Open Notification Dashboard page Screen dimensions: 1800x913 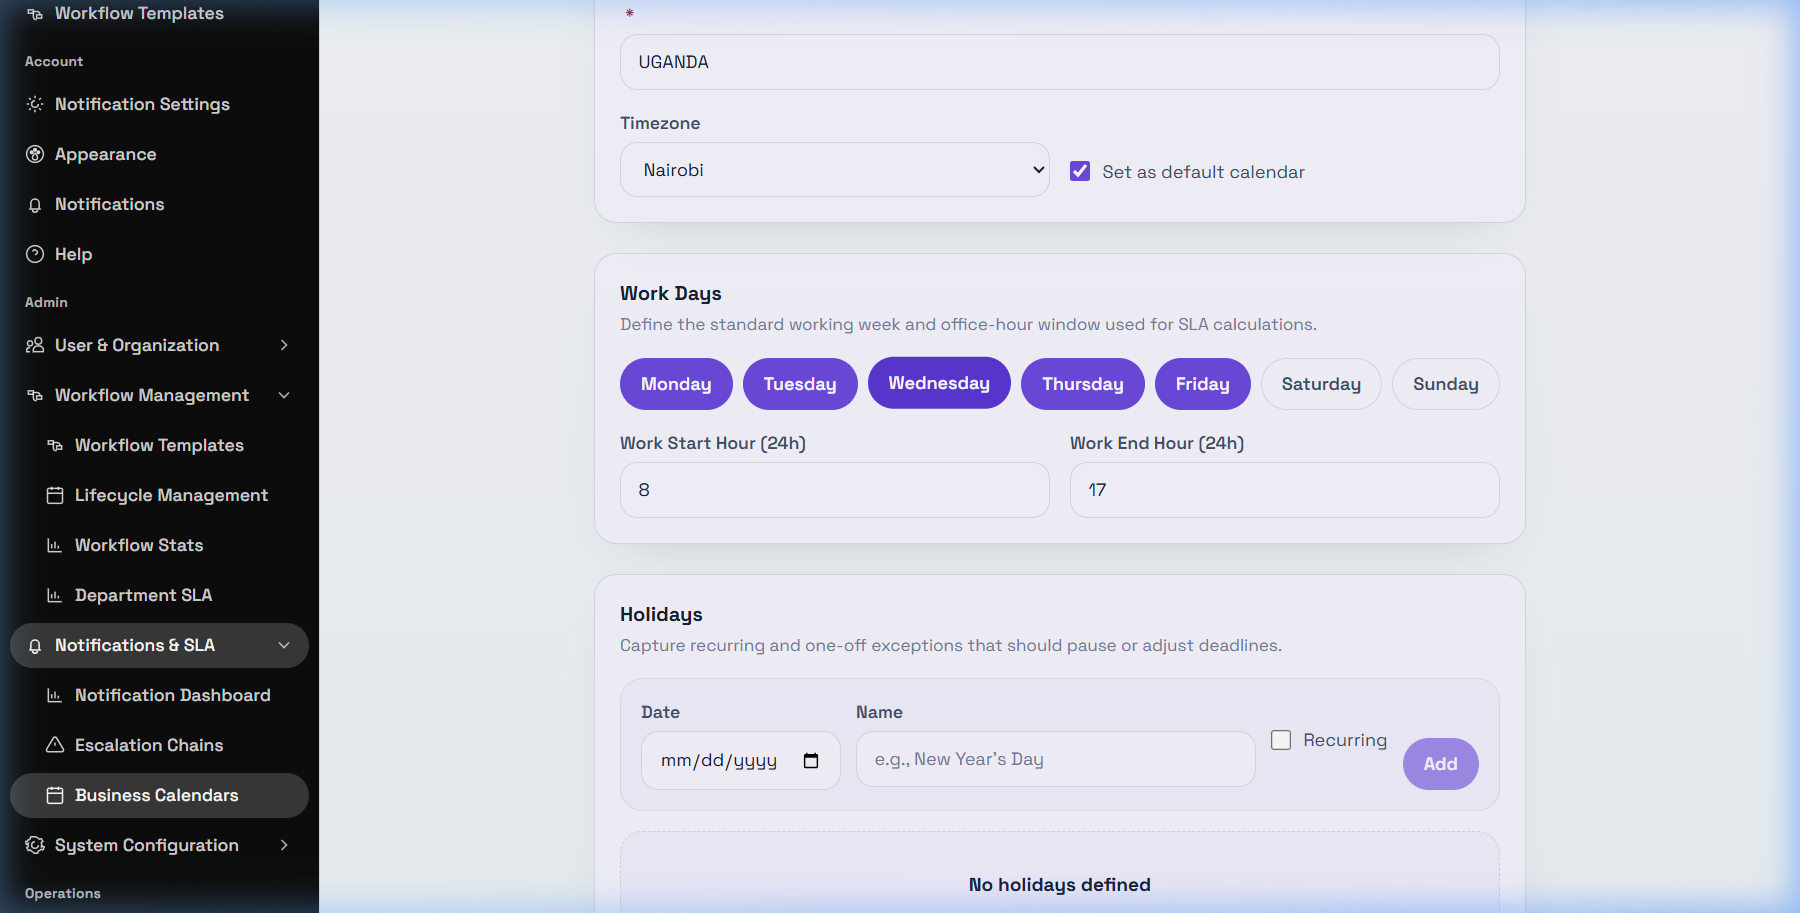click(x=159, y=695)
